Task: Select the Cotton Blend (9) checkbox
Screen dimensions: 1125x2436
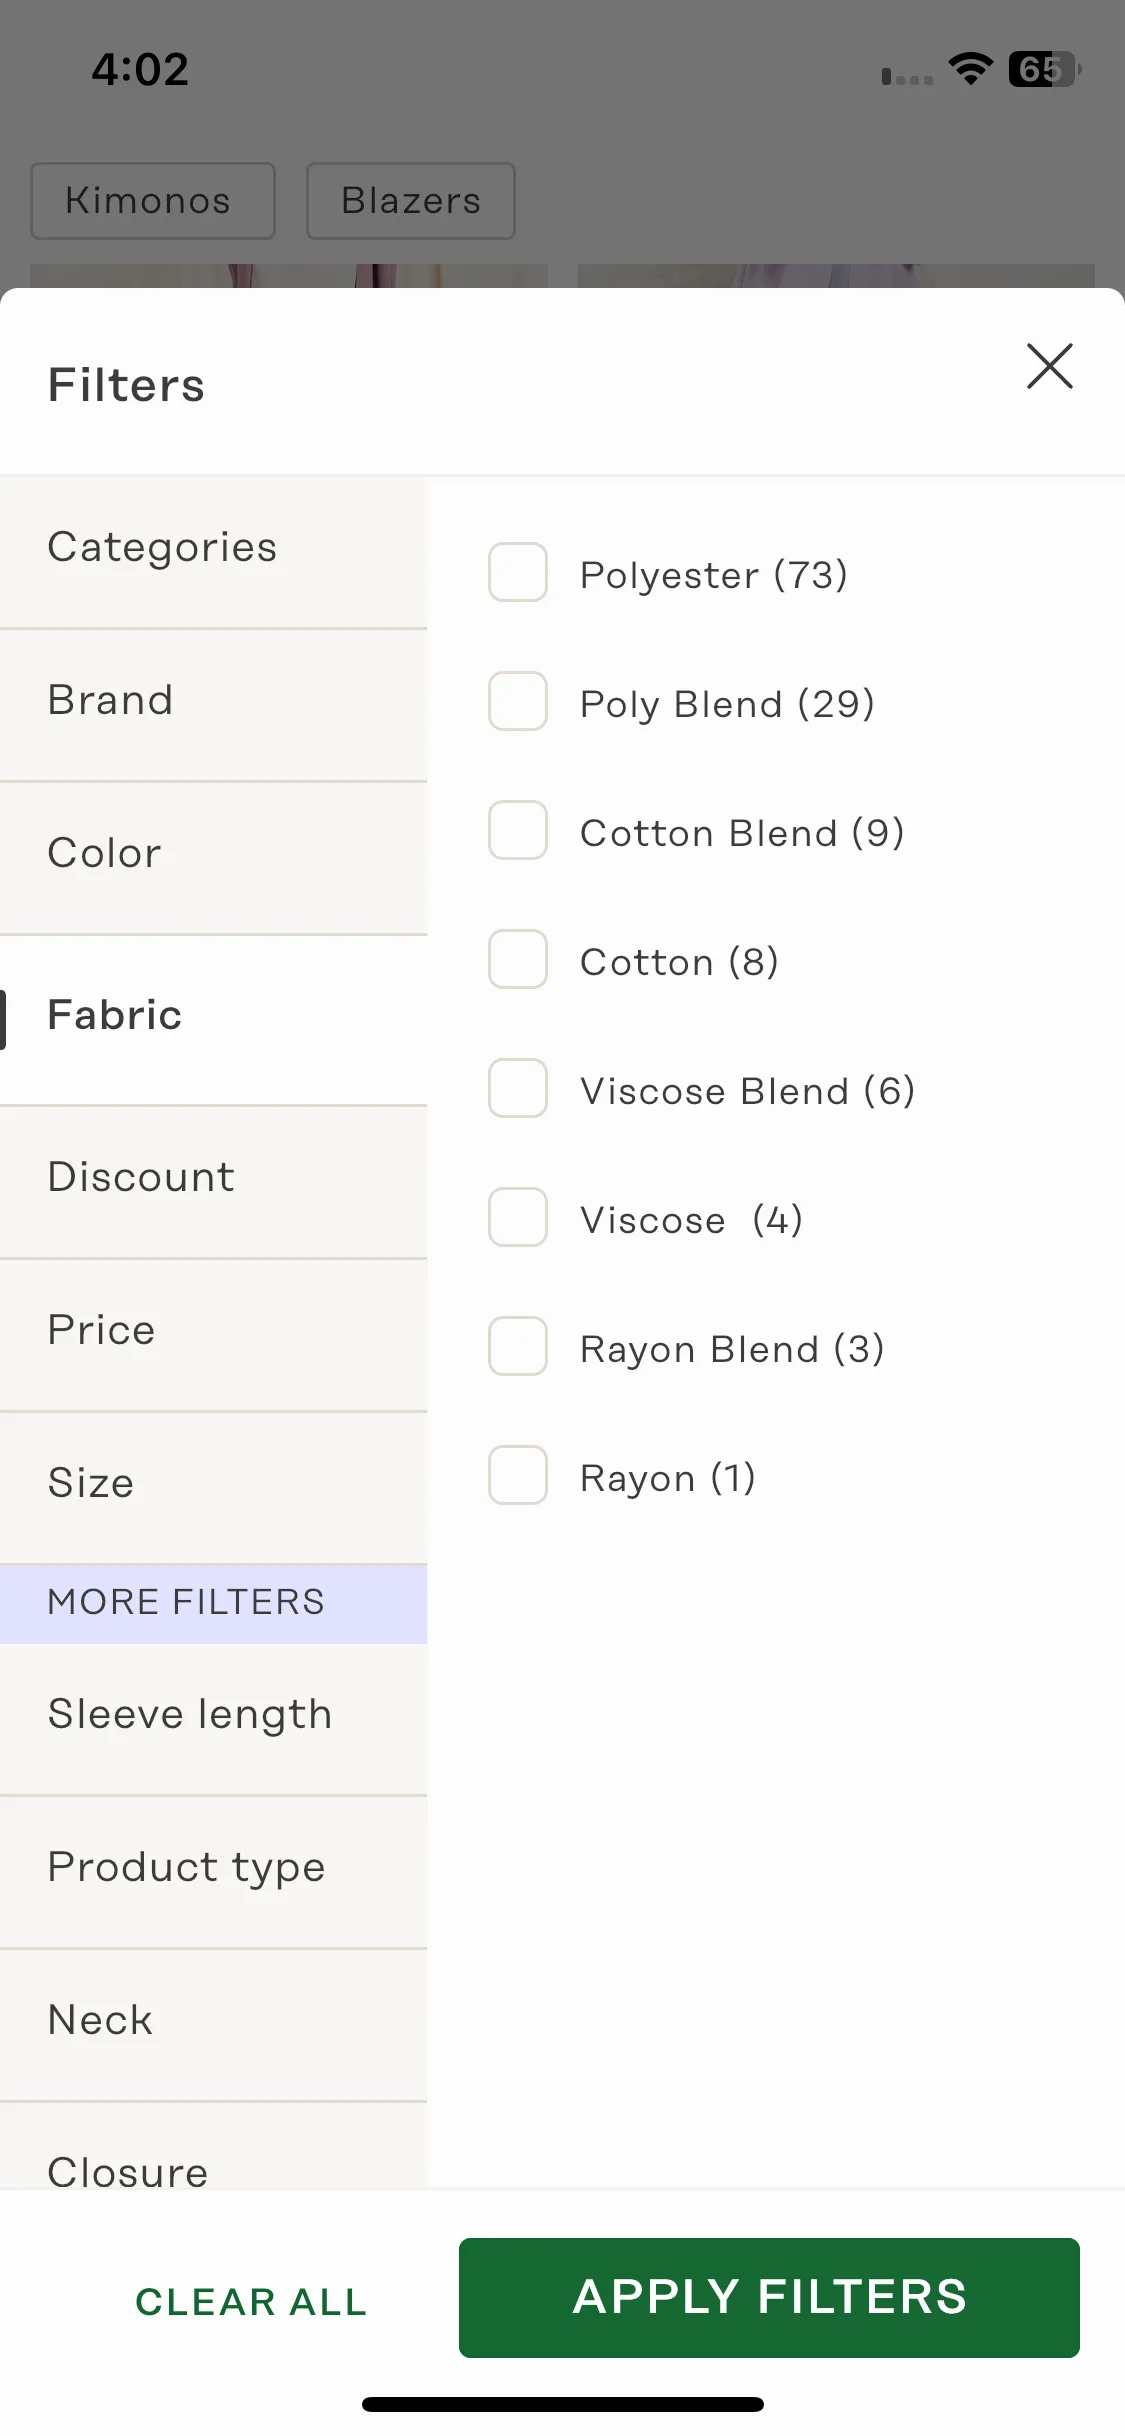Action: (x=518, y=830)
